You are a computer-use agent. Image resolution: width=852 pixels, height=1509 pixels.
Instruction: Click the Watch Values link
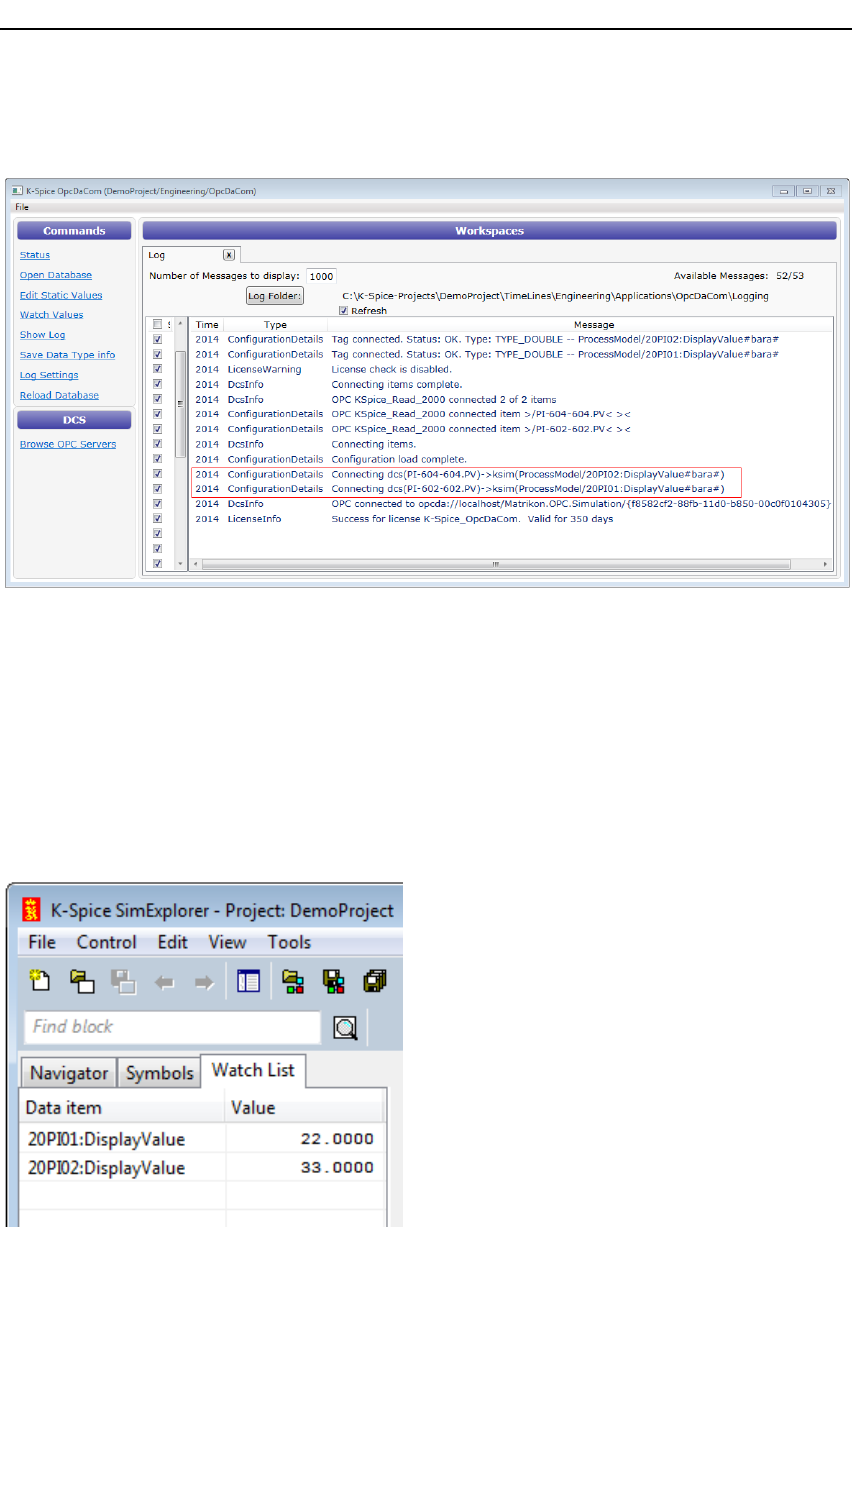pyautogui.click(x=52, y=315)
